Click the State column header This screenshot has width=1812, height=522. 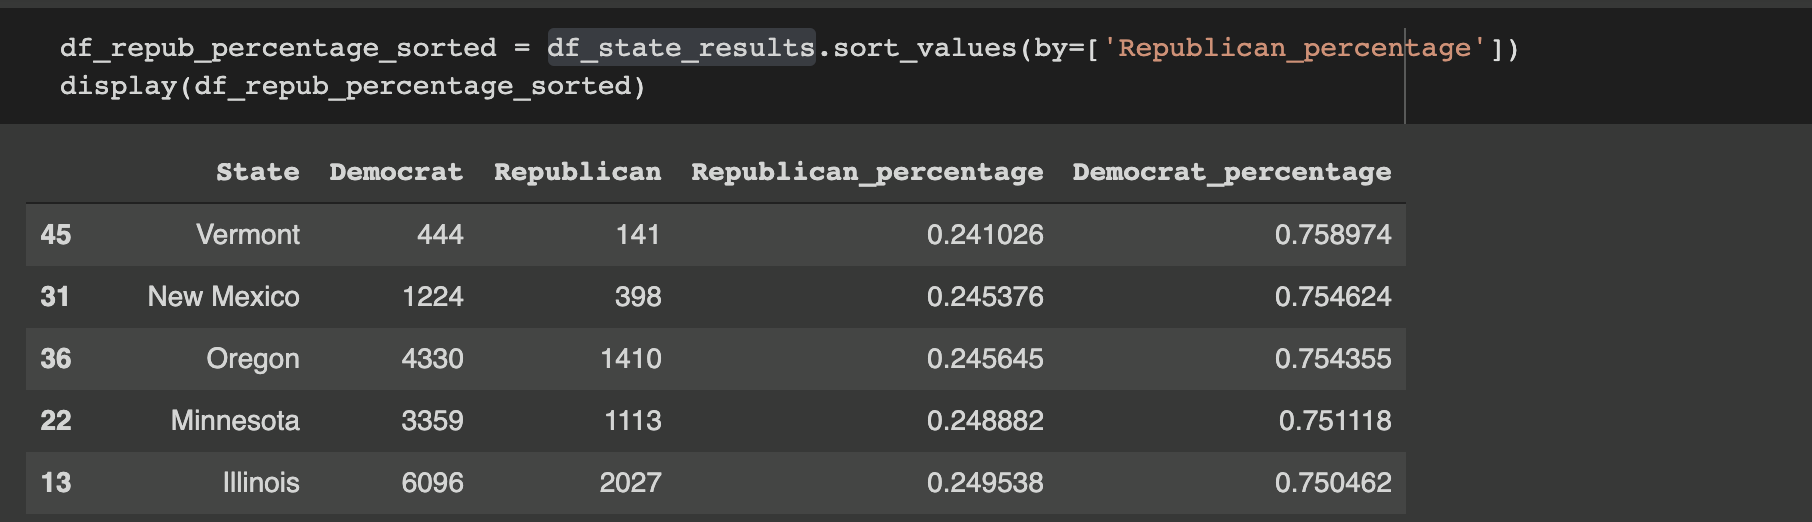click(x=257, y=172)
